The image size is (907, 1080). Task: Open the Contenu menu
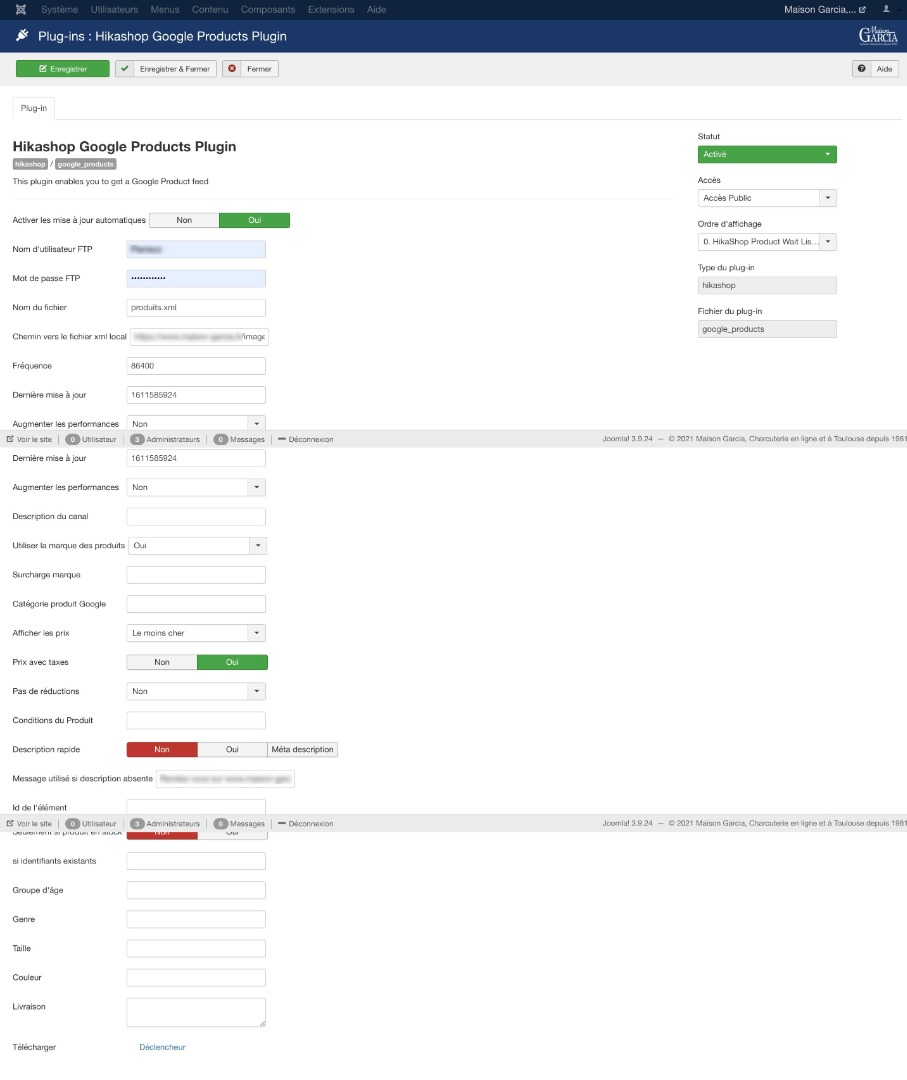[x=210, y=10]
